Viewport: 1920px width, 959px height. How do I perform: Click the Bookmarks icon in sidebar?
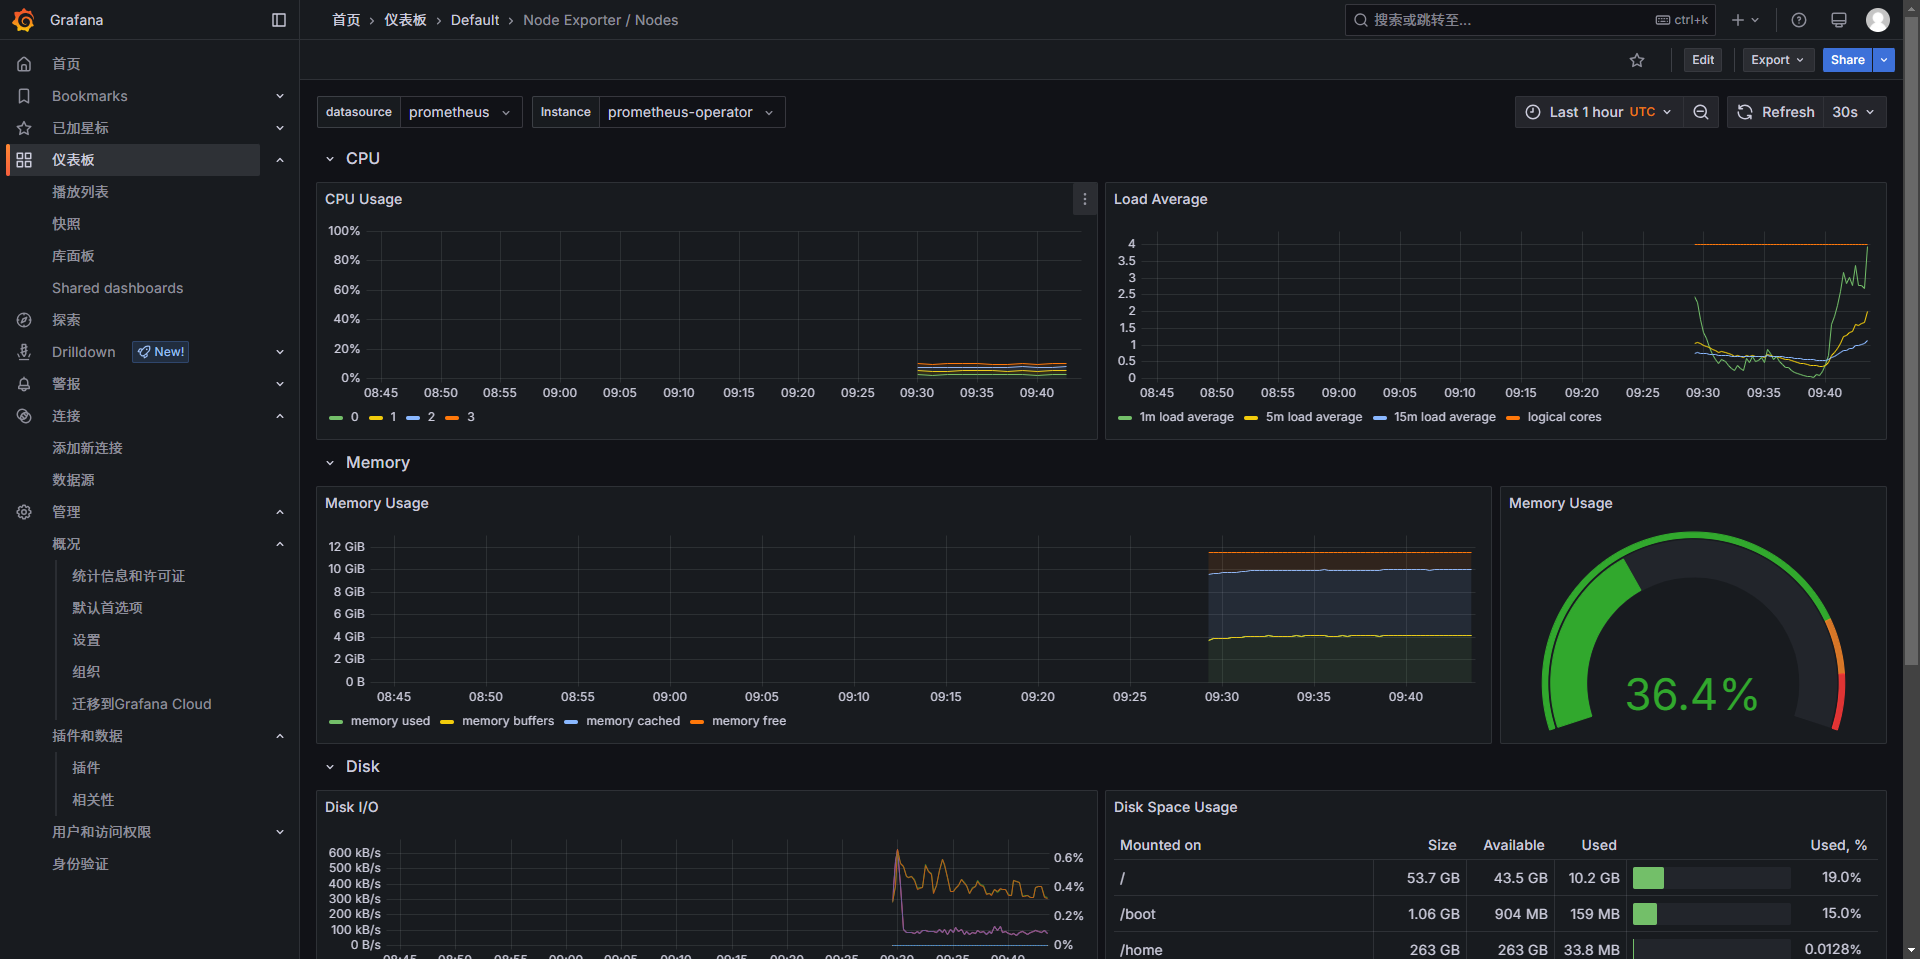coord(24,96)
